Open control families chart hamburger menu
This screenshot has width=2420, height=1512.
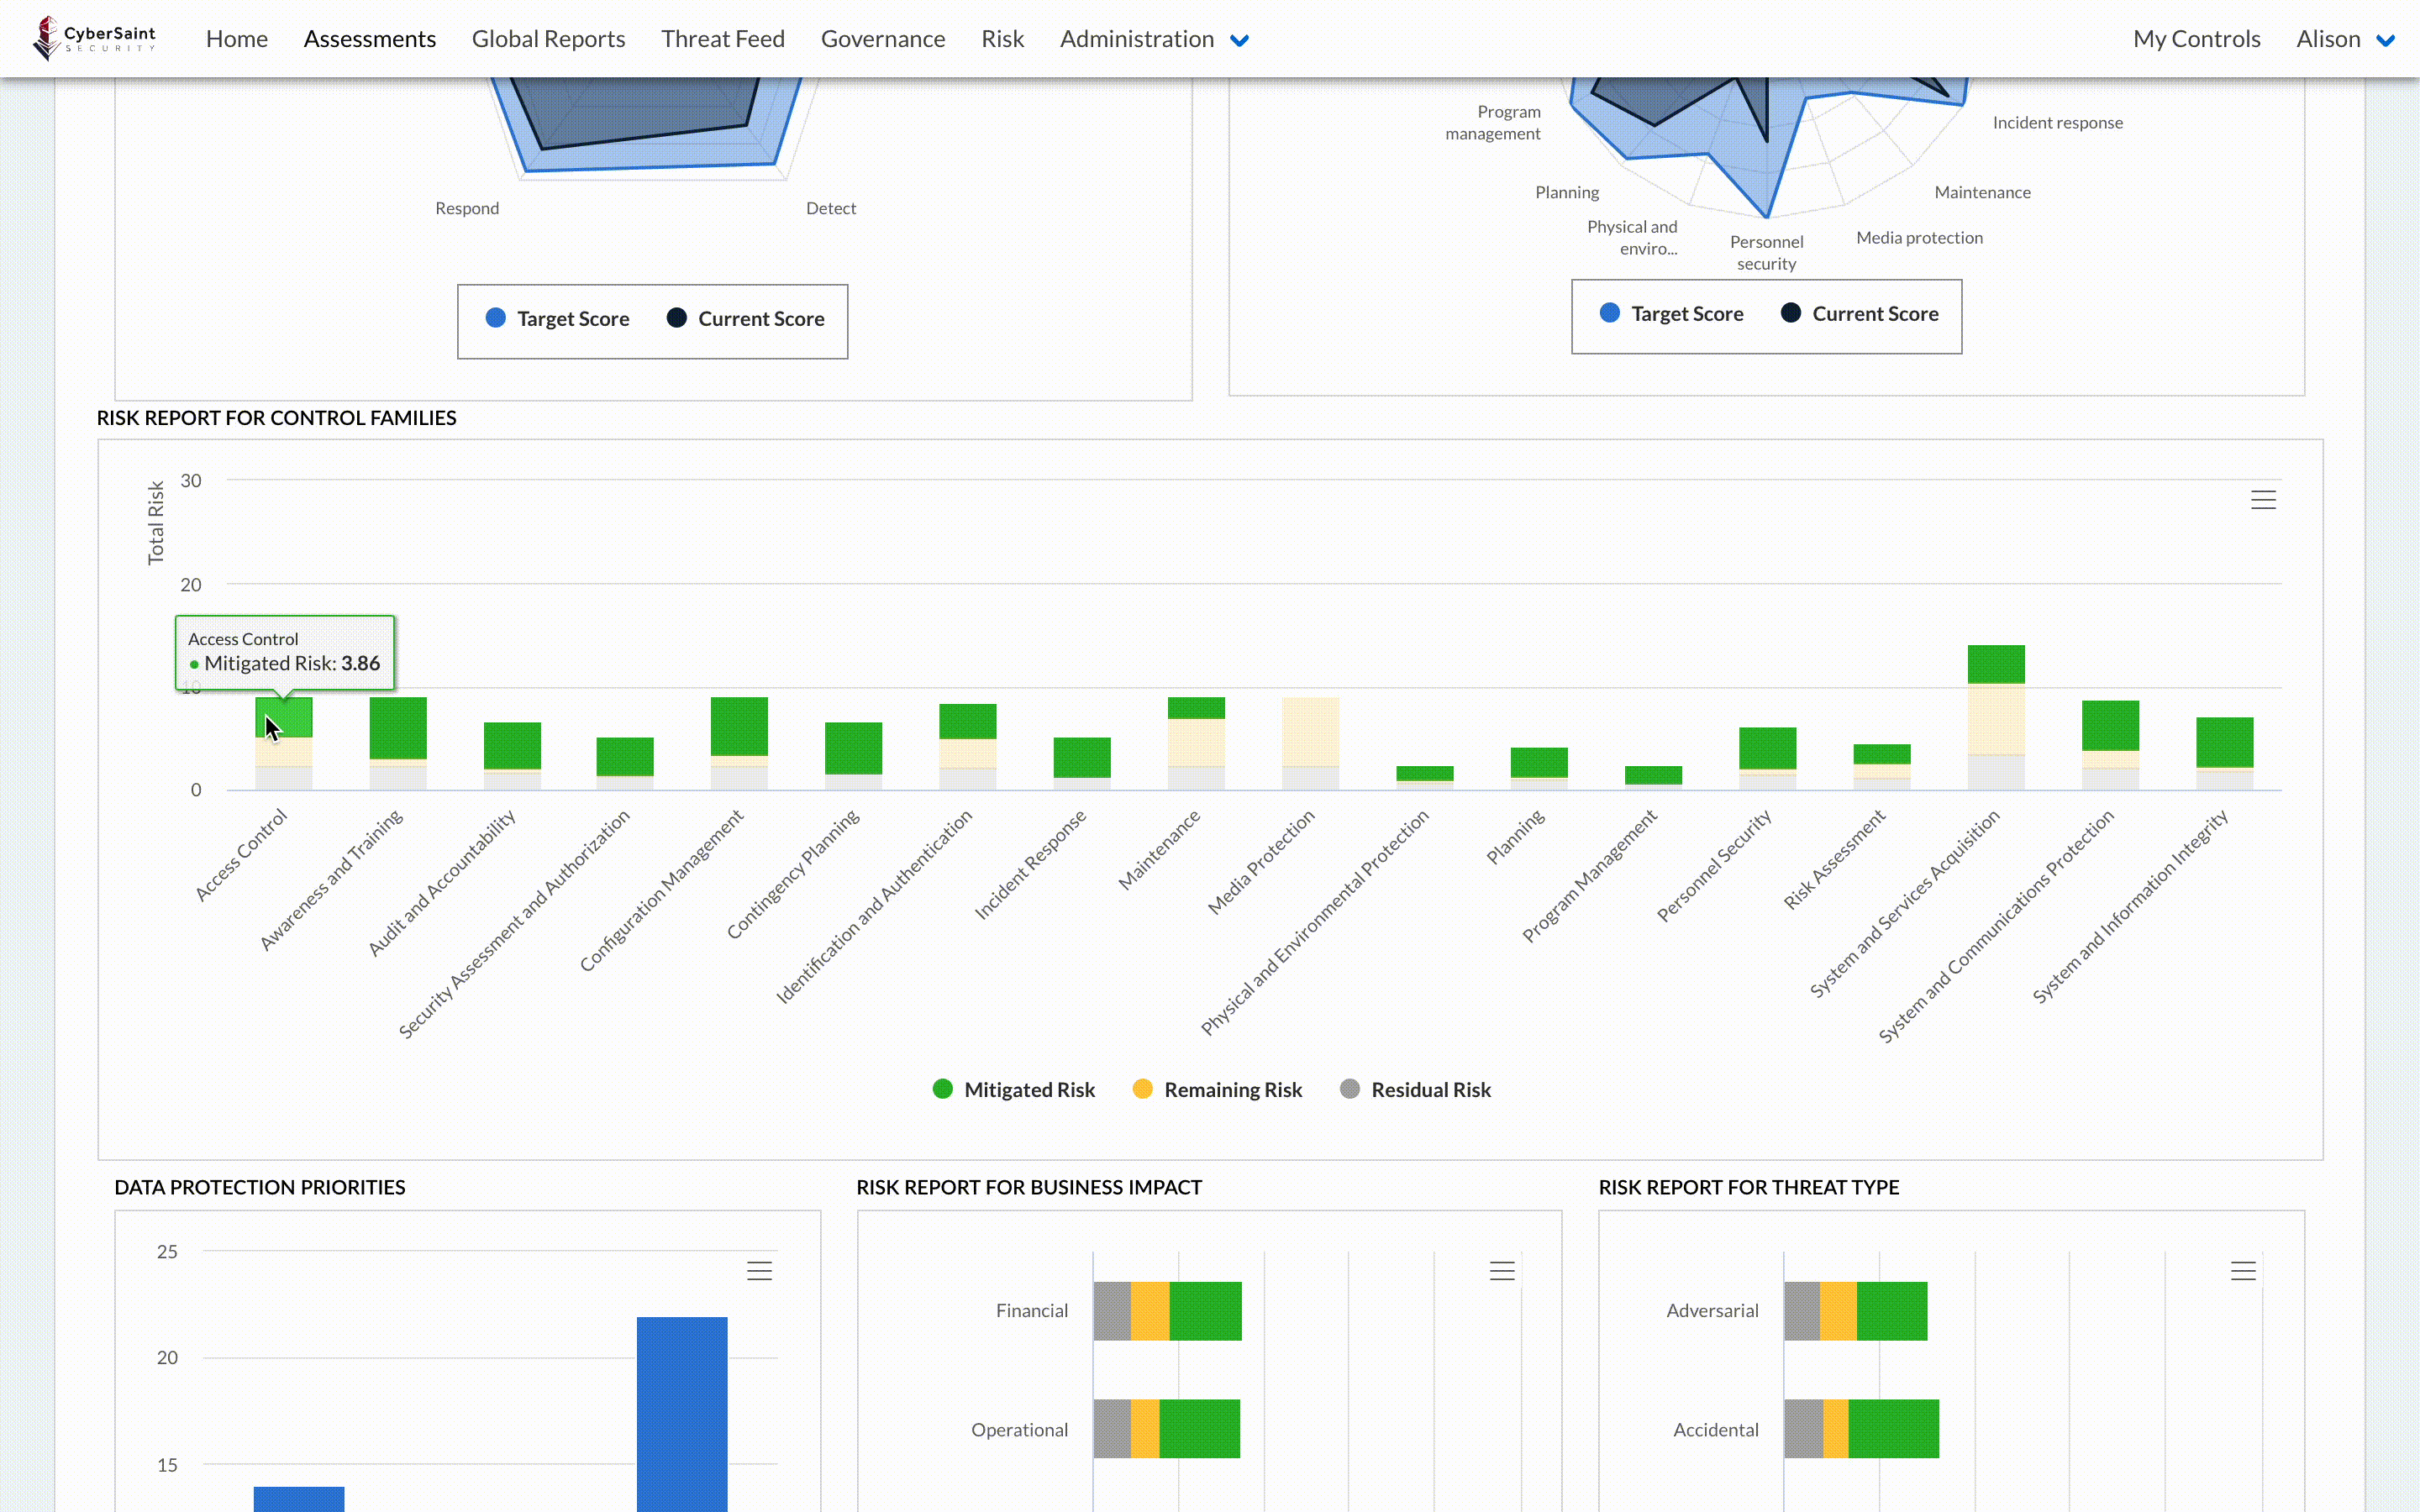click(x=2263, y=499)
